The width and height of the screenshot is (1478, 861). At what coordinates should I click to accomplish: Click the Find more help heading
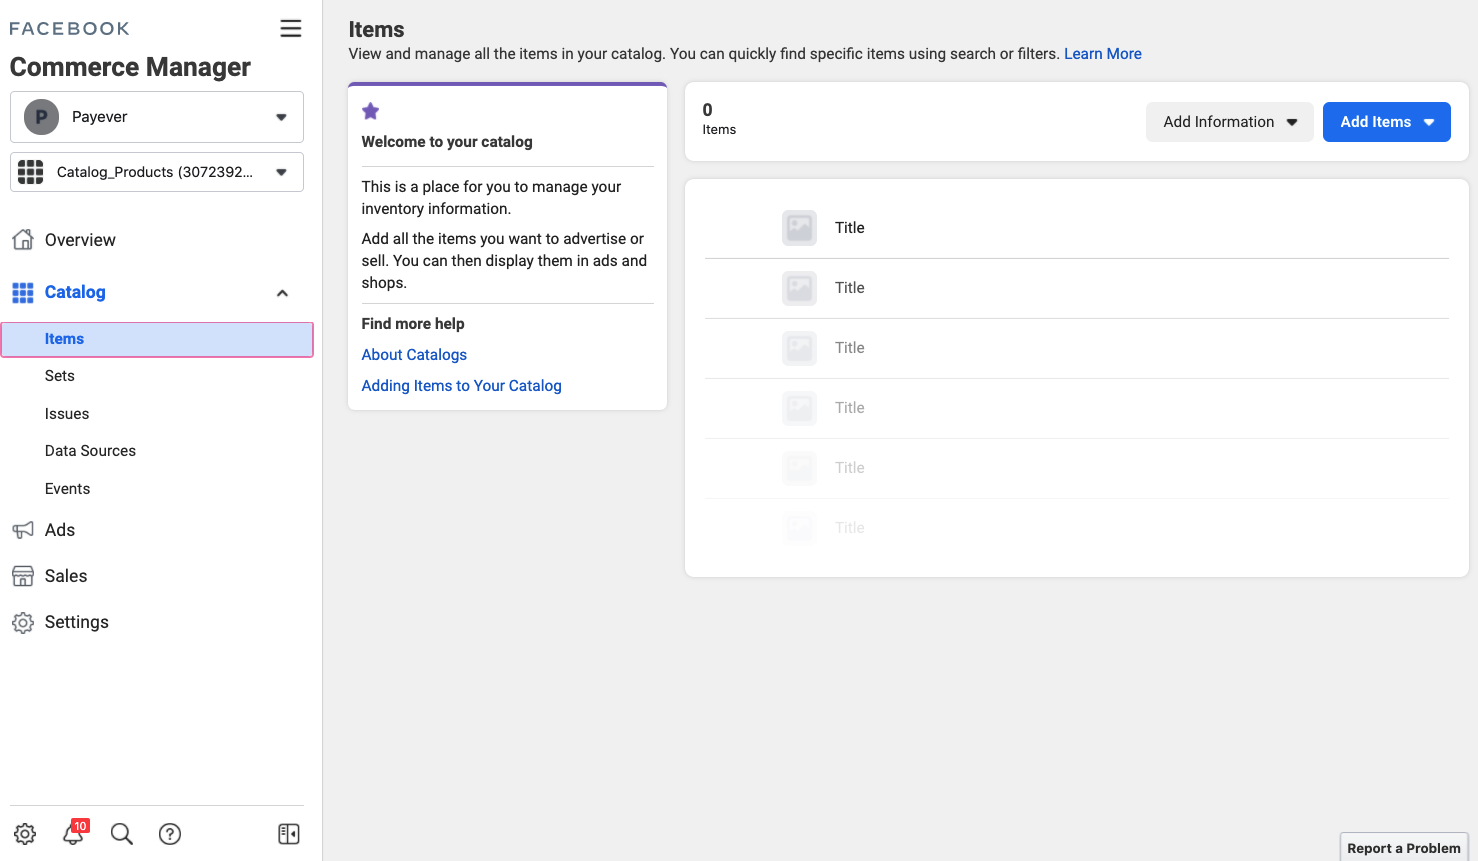tap(413, 324)
